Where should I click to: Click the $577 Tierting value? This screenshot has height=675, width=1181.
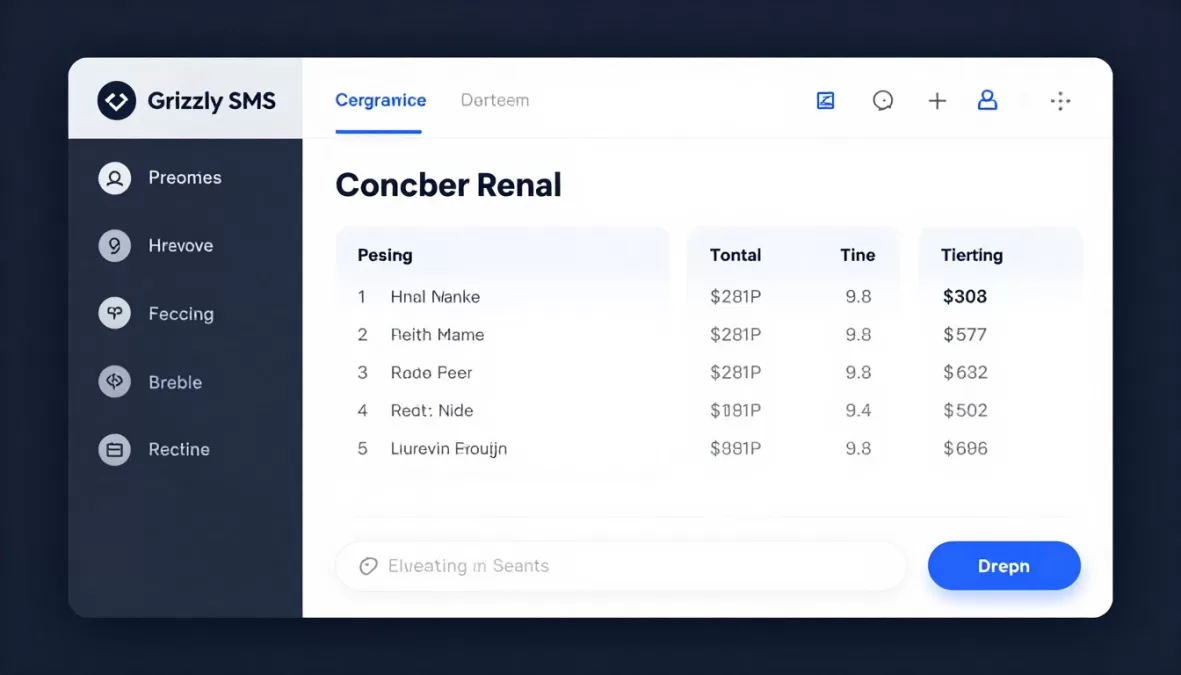(x=965, y=334)
